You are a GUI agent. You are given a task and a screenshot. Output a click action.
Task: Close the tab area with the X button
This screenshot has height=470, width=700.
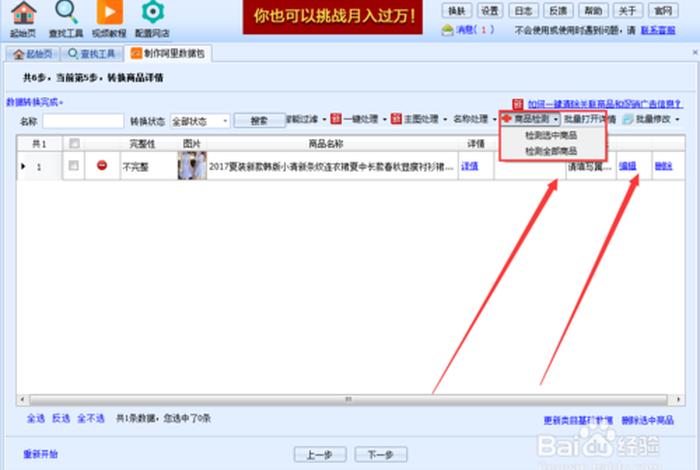pyautogui.click(x=695, y=53)
